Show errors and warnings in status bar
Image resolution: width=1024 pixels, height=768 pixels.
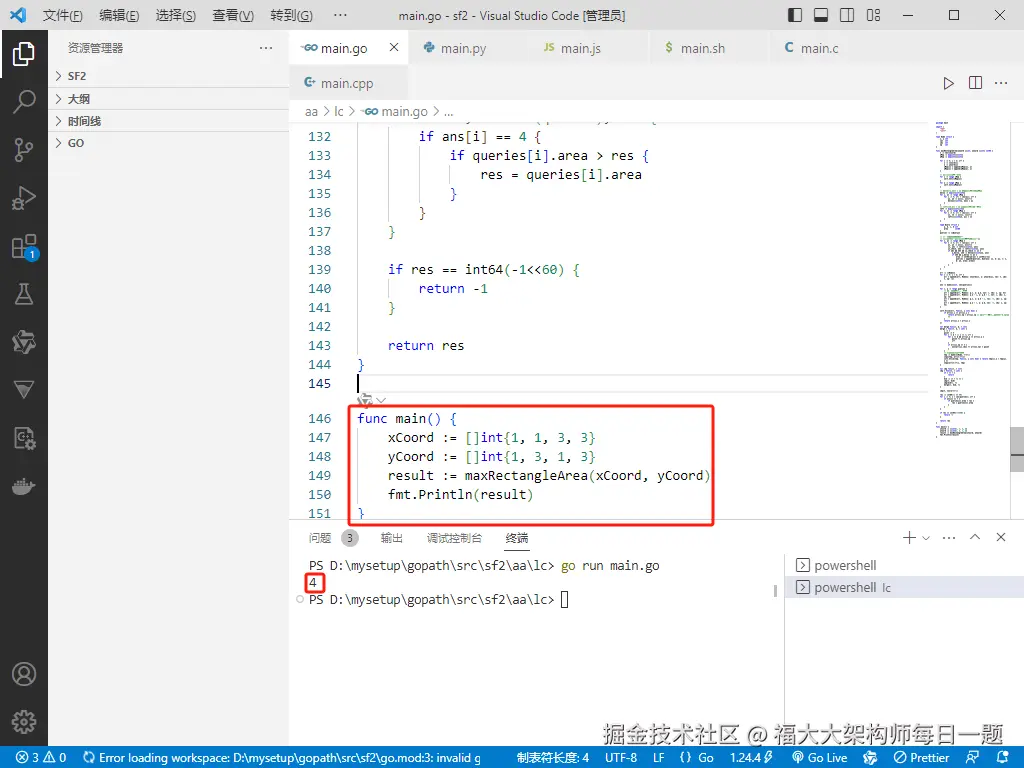pos(42,758)
